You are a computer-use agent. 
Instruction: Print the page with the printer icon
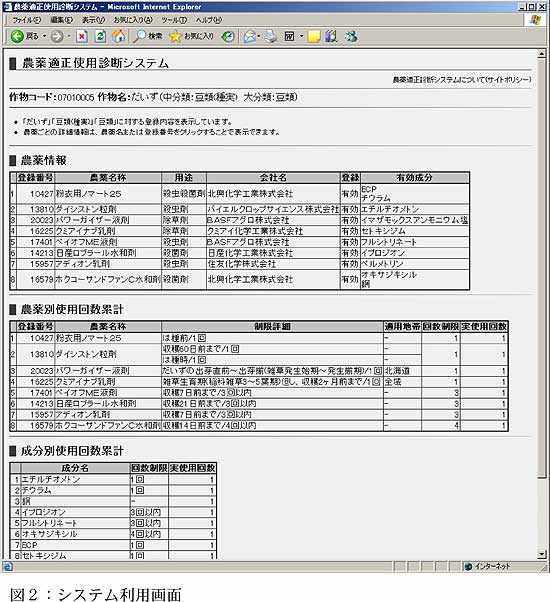point(271,36)
